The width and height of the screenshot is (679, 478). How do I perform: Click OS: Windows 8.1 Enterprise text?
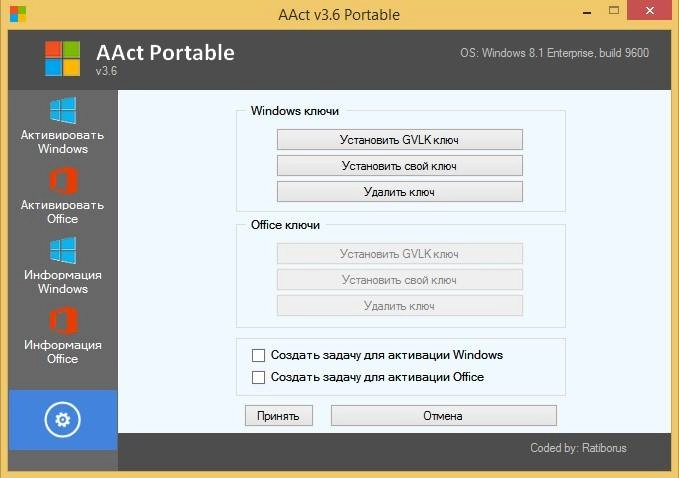pos(554,53)
